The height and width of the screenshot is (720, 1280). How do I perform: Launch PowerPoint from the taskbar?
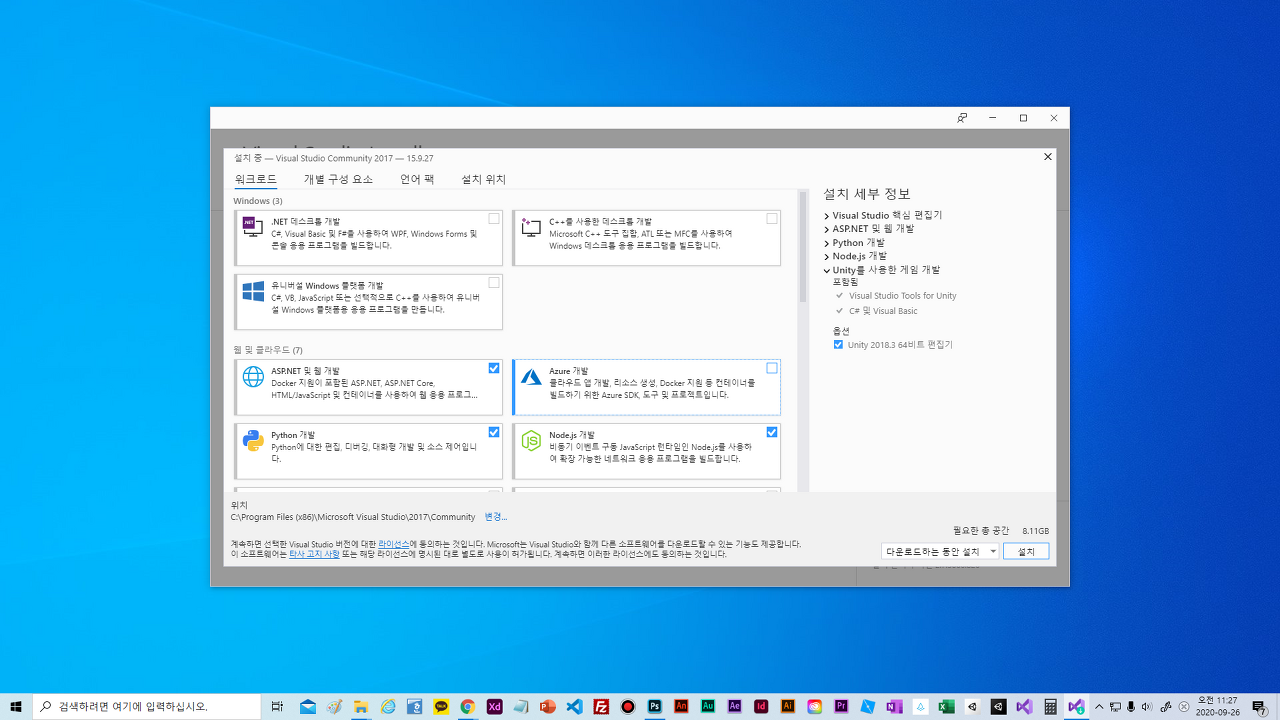(x=547, y=706)
